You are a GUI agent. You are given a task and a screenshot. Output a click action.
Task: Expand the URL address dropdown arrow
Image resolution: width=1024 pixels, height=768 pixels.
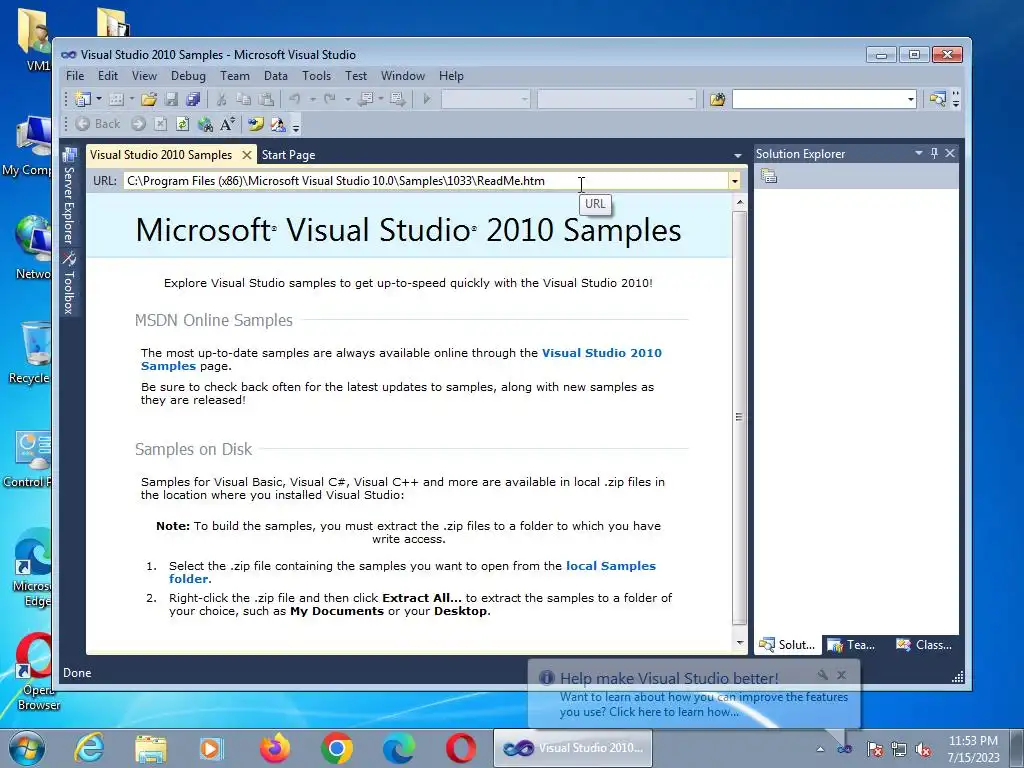tap(735, 181)
